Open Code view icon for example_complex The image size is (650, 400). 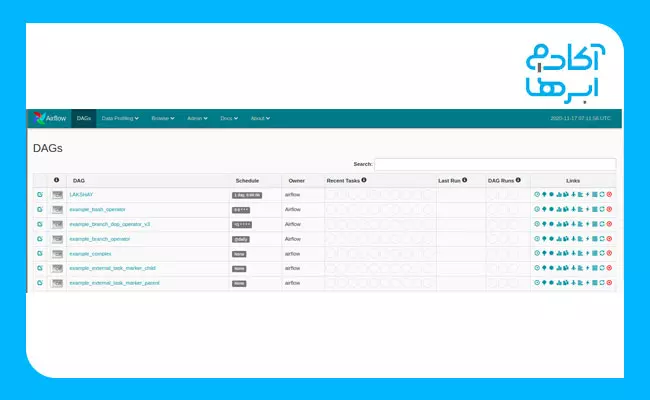click(587, 254)
